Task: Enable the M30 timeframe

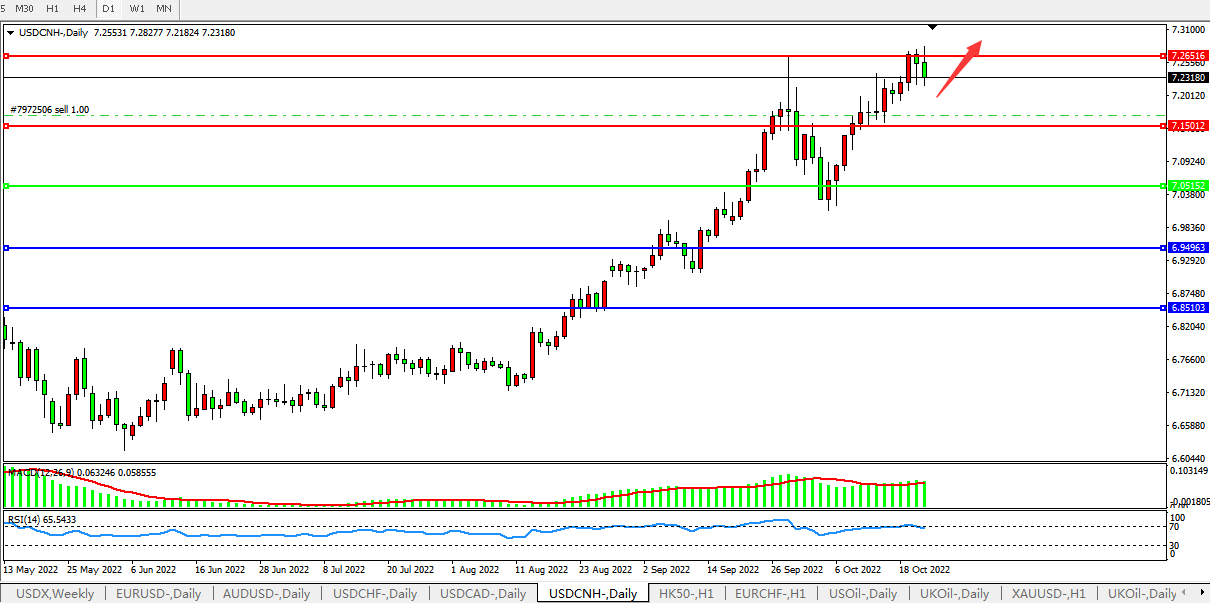Action: coord(25,8)
